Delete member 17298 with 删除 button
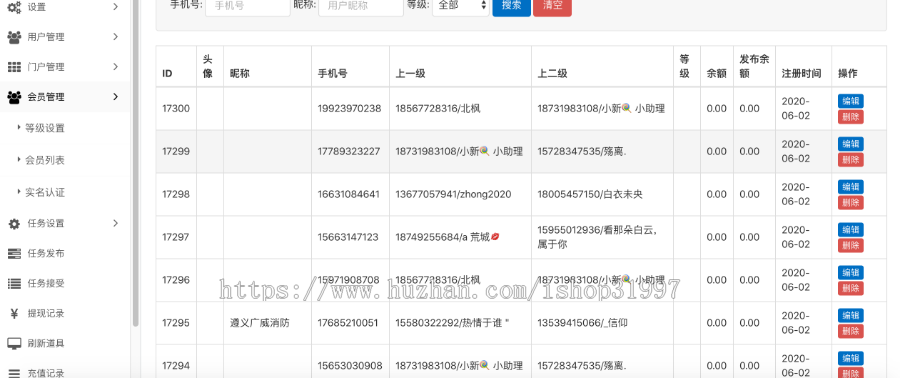Viewport: 900px width, 378px height. (x=851, y=202)
